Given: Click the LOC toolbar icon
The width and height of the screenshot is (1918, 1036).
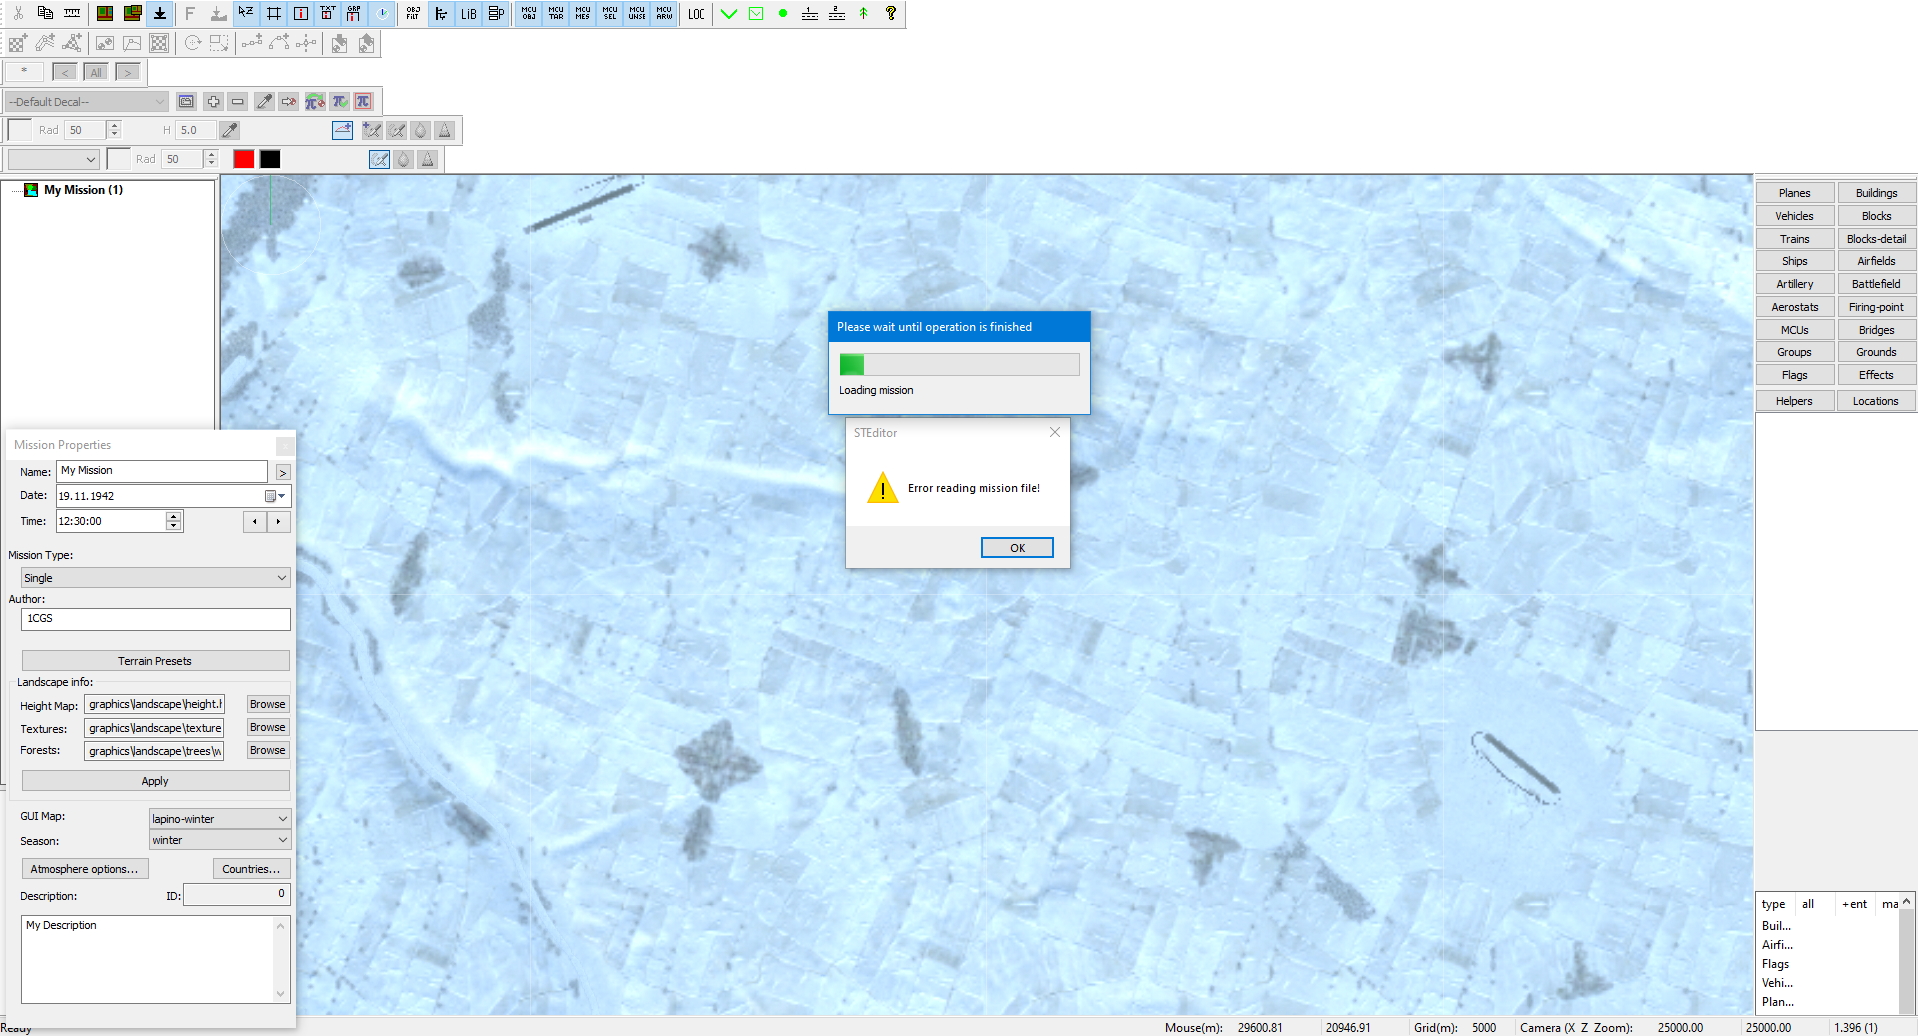Looking at the screenshot, I should (x=696, y=13).
